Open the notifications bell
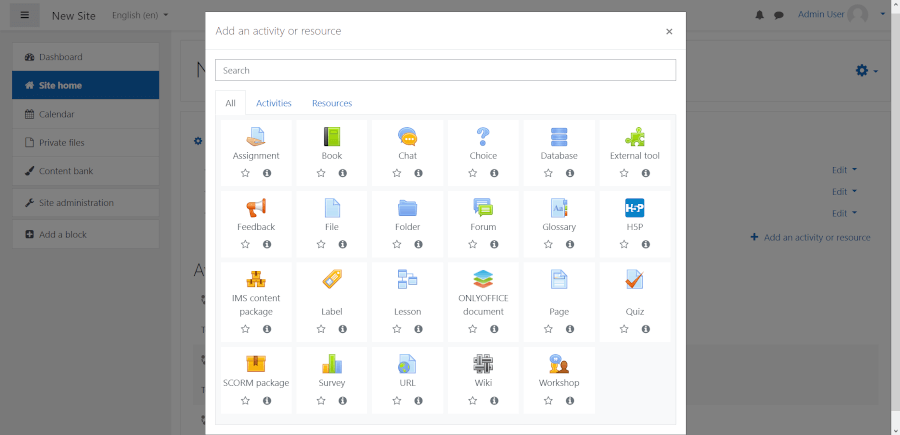The image size is (900, 435). pos(759,15)
